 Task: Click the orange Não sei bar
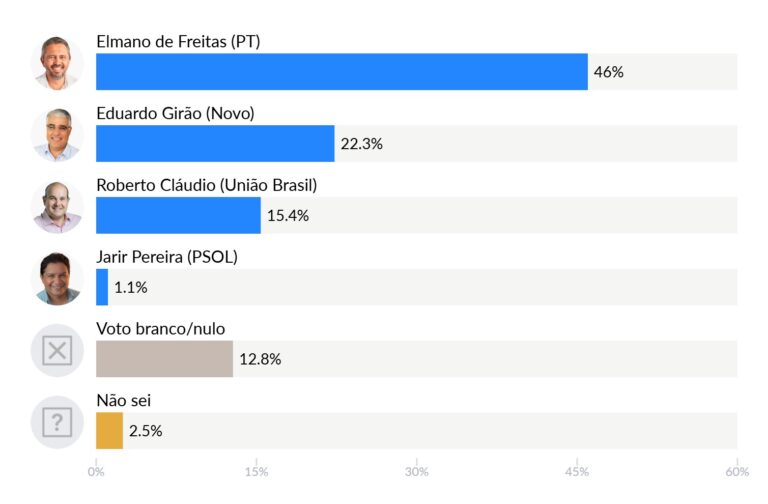109,431
